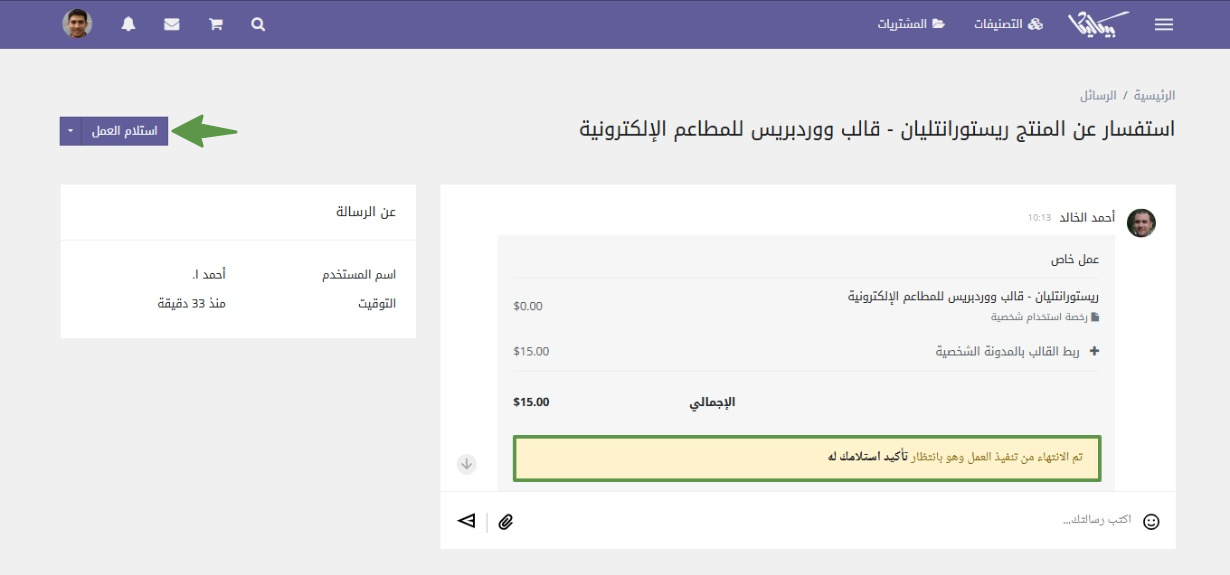The width and height of the screenshot is (1230, 575).
Task: Click the منذ 33 دقيقة timestamp
Action: click(192, 303)
